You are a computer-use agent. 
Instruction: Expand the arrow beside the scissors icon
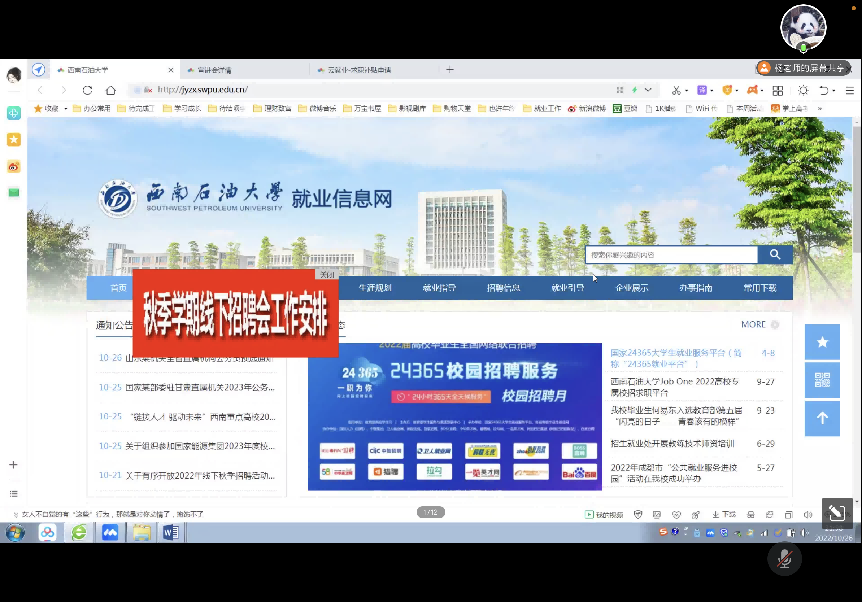[687, 91]
